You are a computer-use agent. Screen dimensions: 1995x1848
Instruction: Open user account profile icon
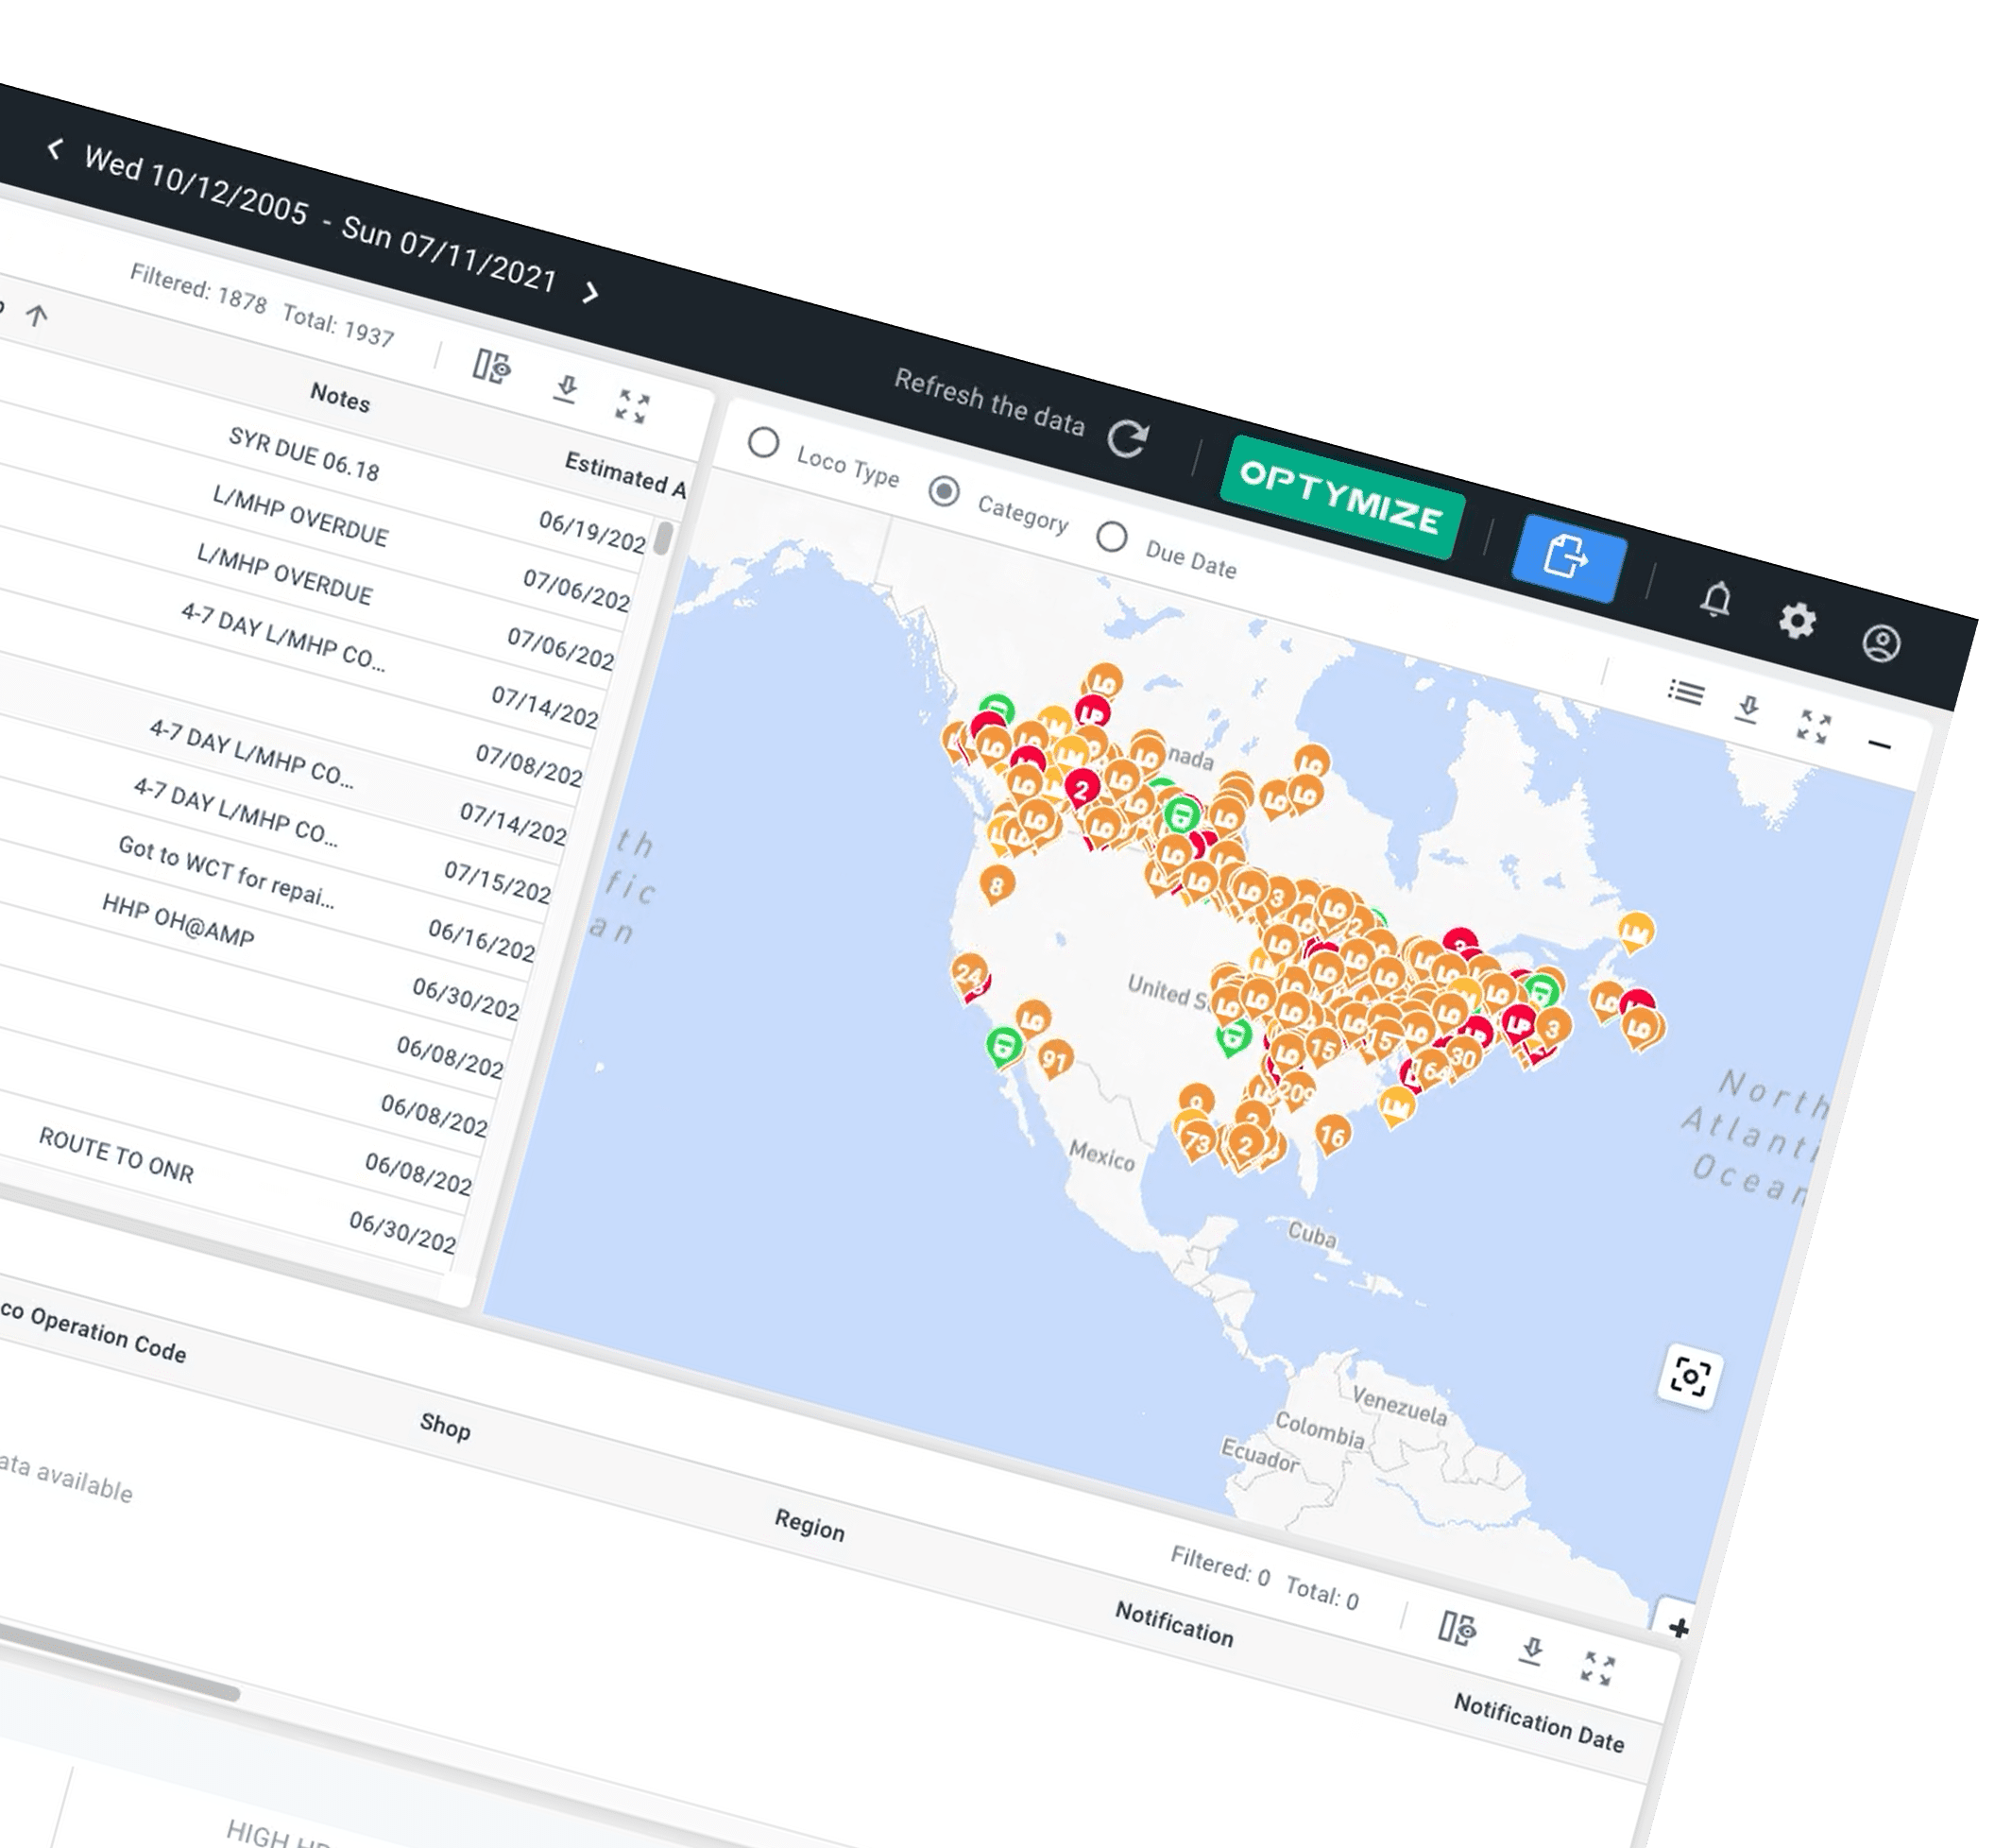[x=1880, y=643]
